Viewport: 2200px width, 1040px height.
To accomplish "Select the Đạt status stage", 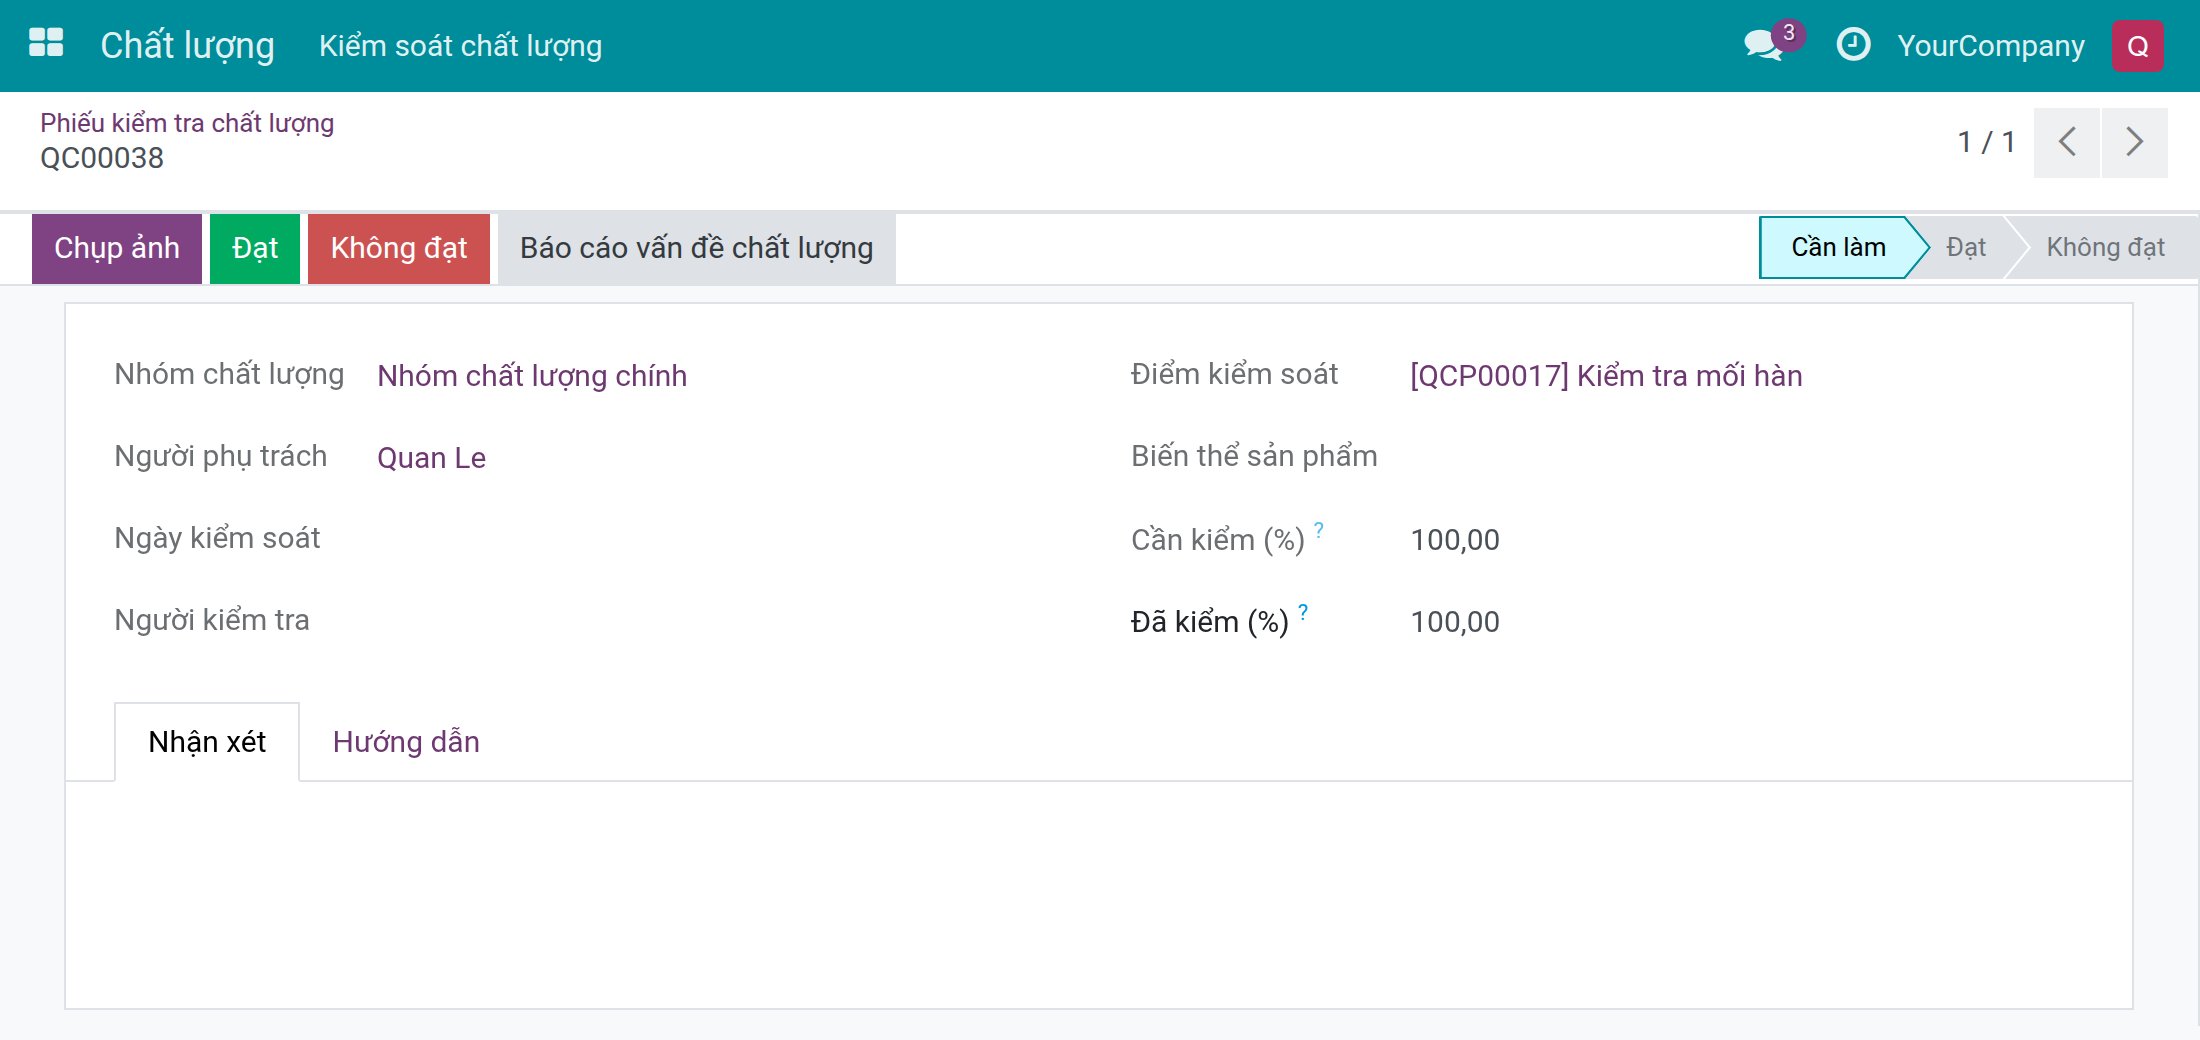I will 1966,247.
